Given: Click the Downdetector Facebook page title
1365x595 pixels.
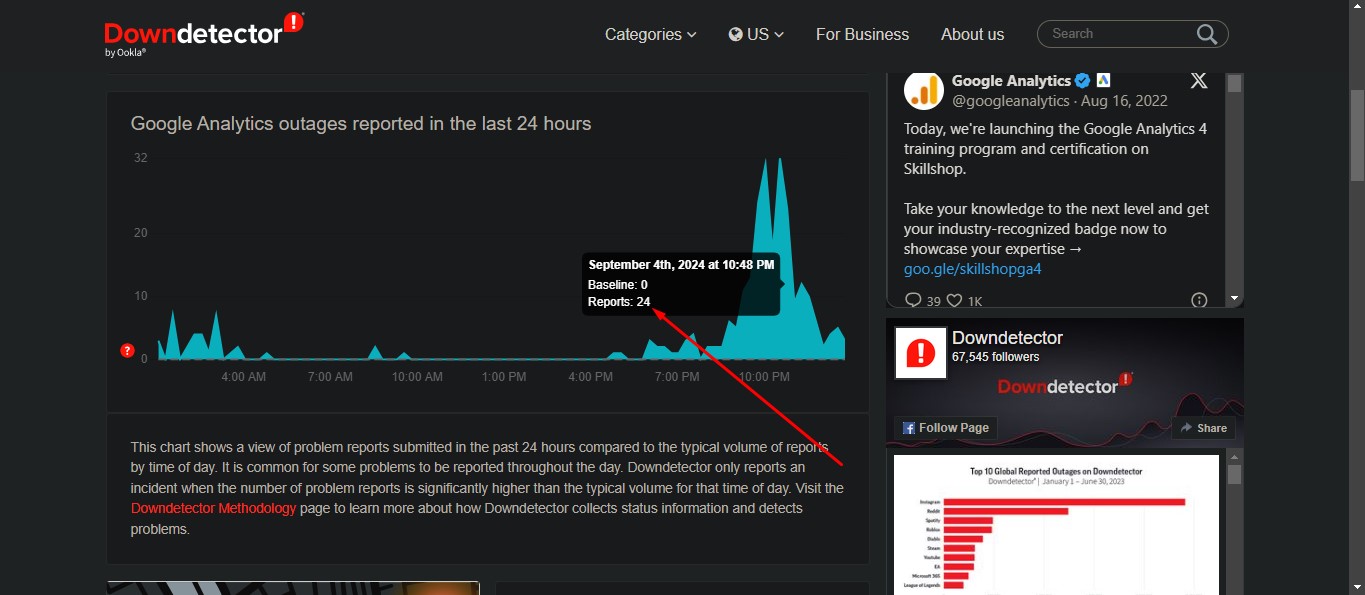Looking at the screenshot, I should coord(1007,338).
